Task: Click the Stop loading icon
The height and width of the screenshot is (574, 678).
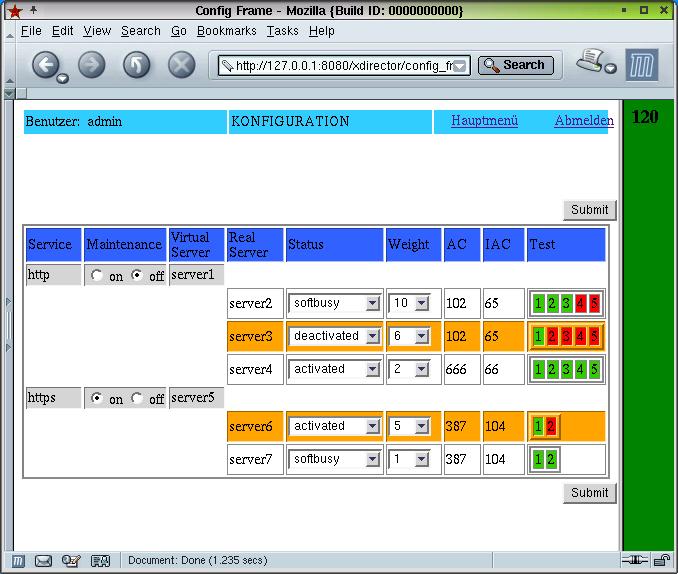Action: click(x=181, y=66)
